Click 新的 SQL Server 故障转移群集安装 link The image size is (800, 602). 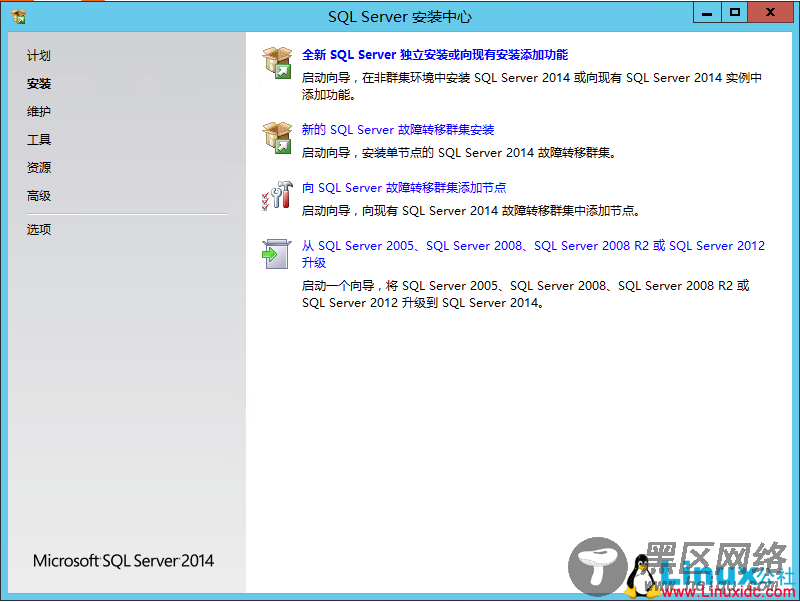[398, 130]
